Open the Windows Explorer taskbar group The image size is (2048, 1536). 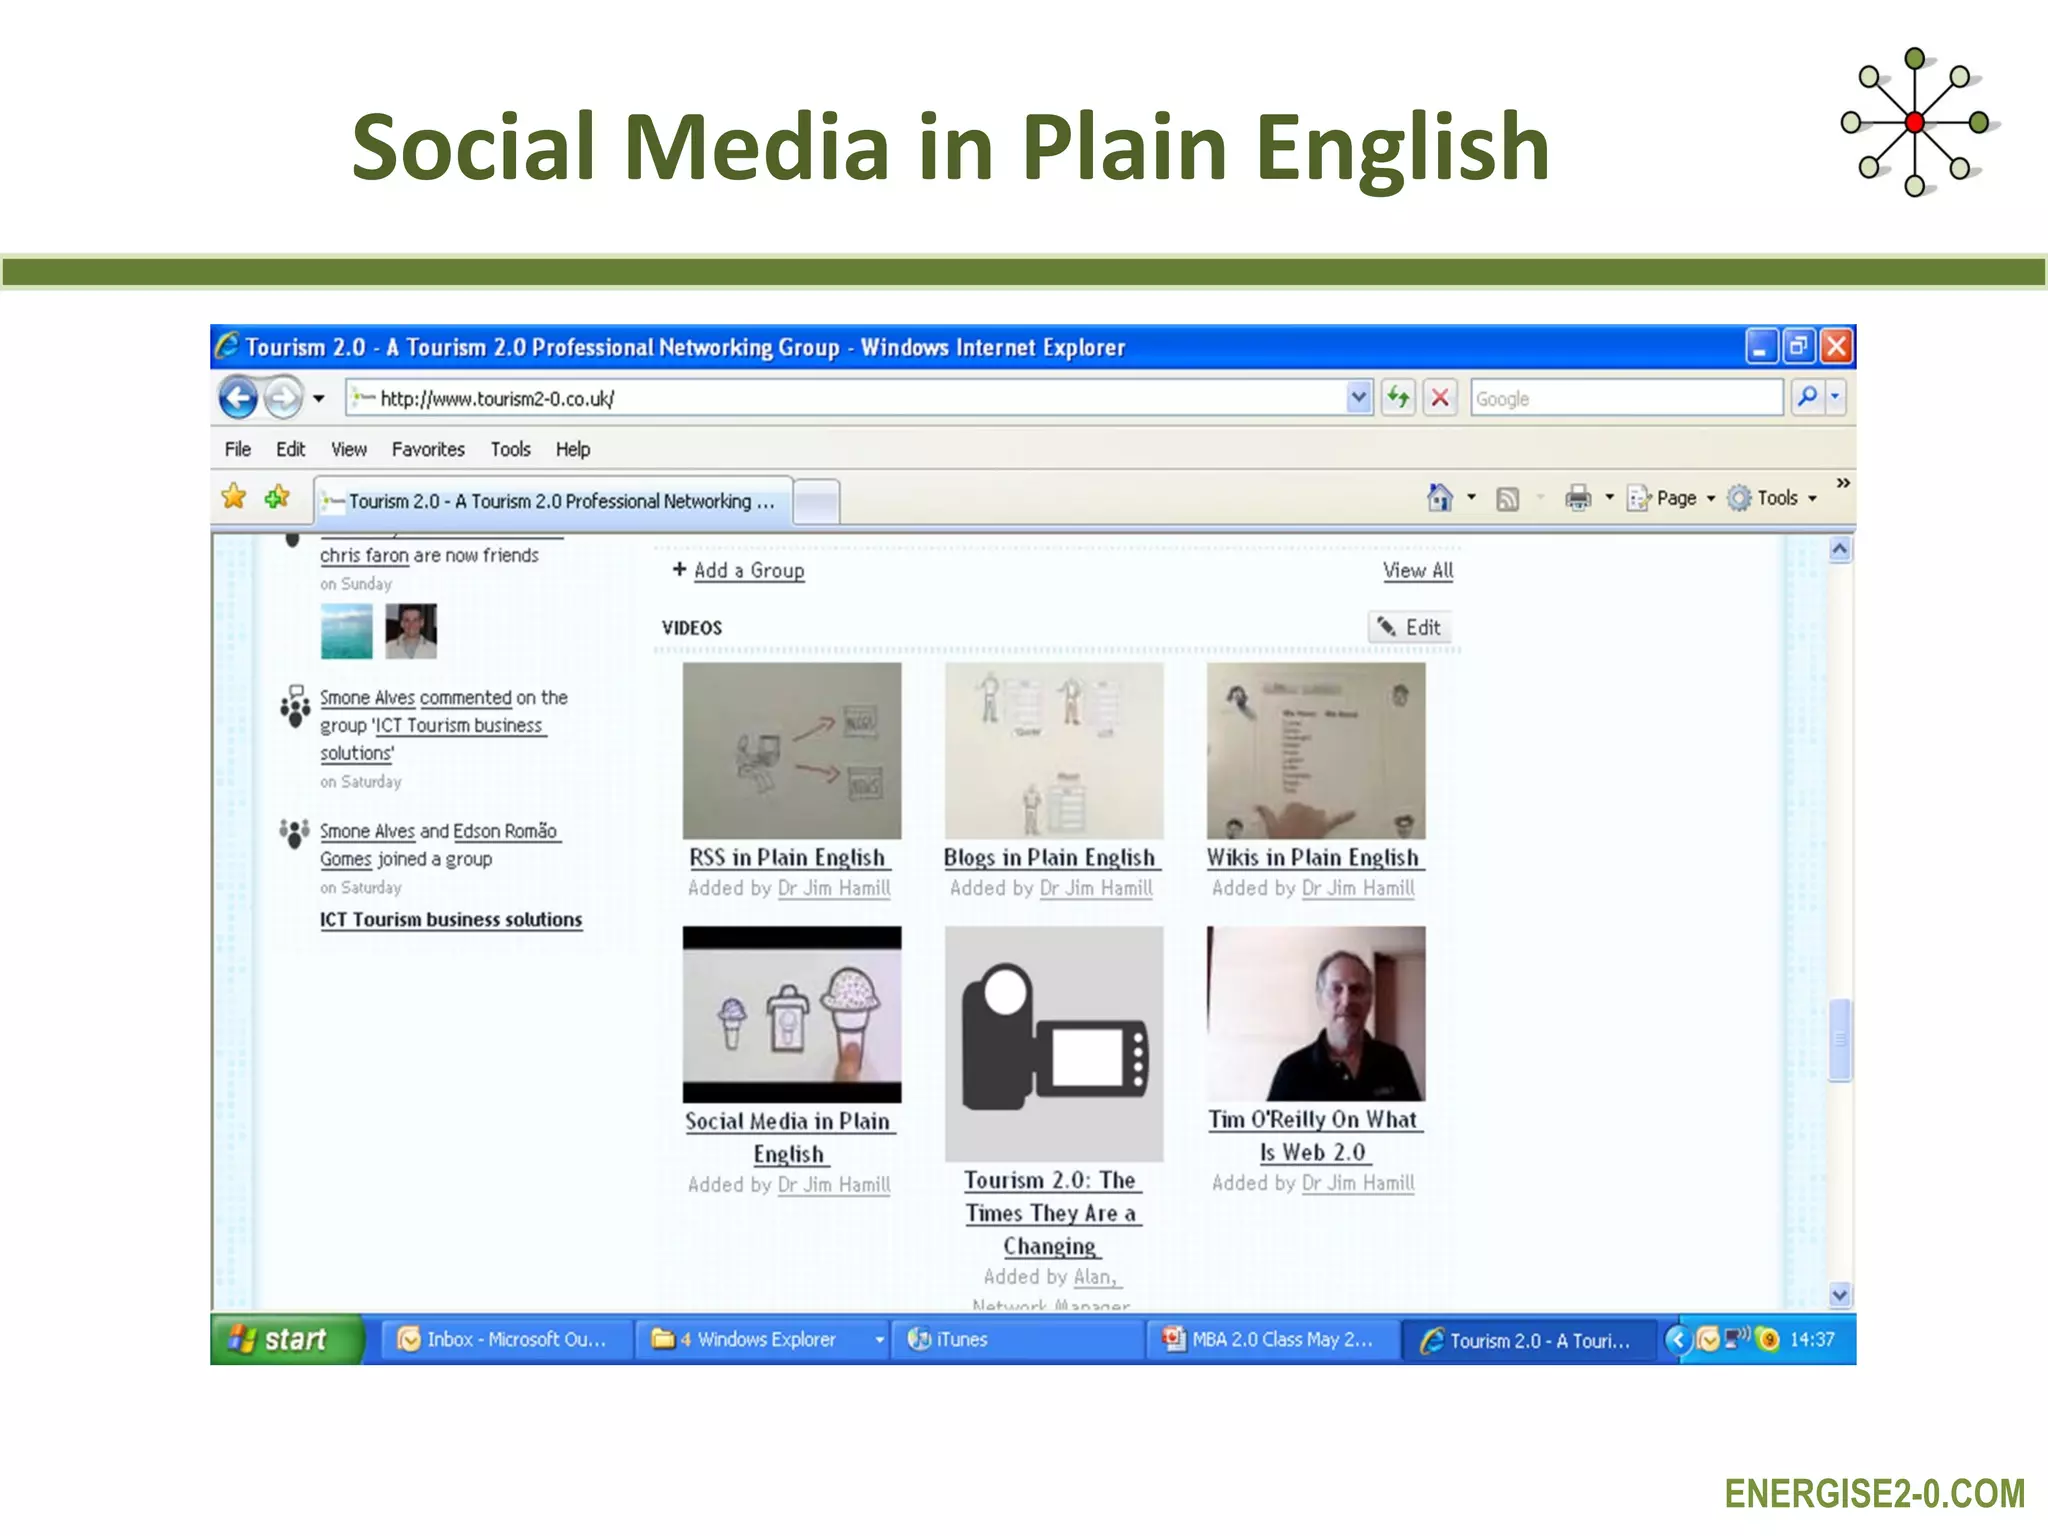[x=762, y=1340]
